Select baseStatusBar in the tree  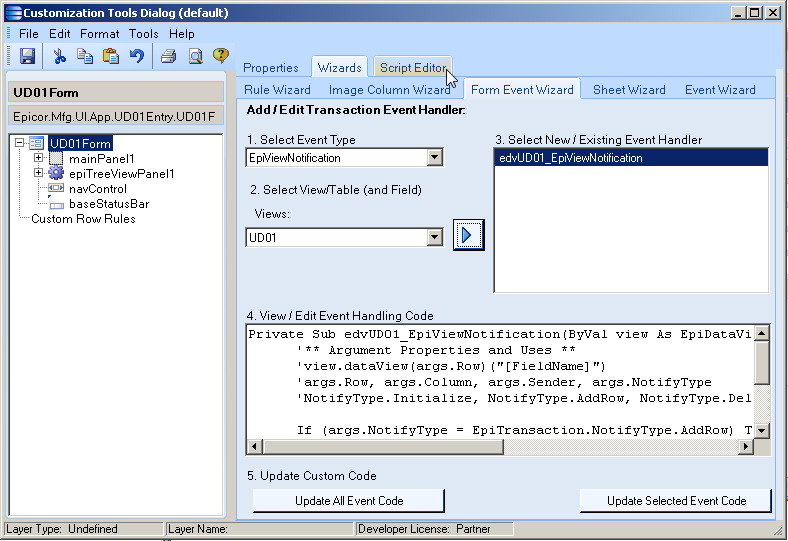click(x=109, y=204)
